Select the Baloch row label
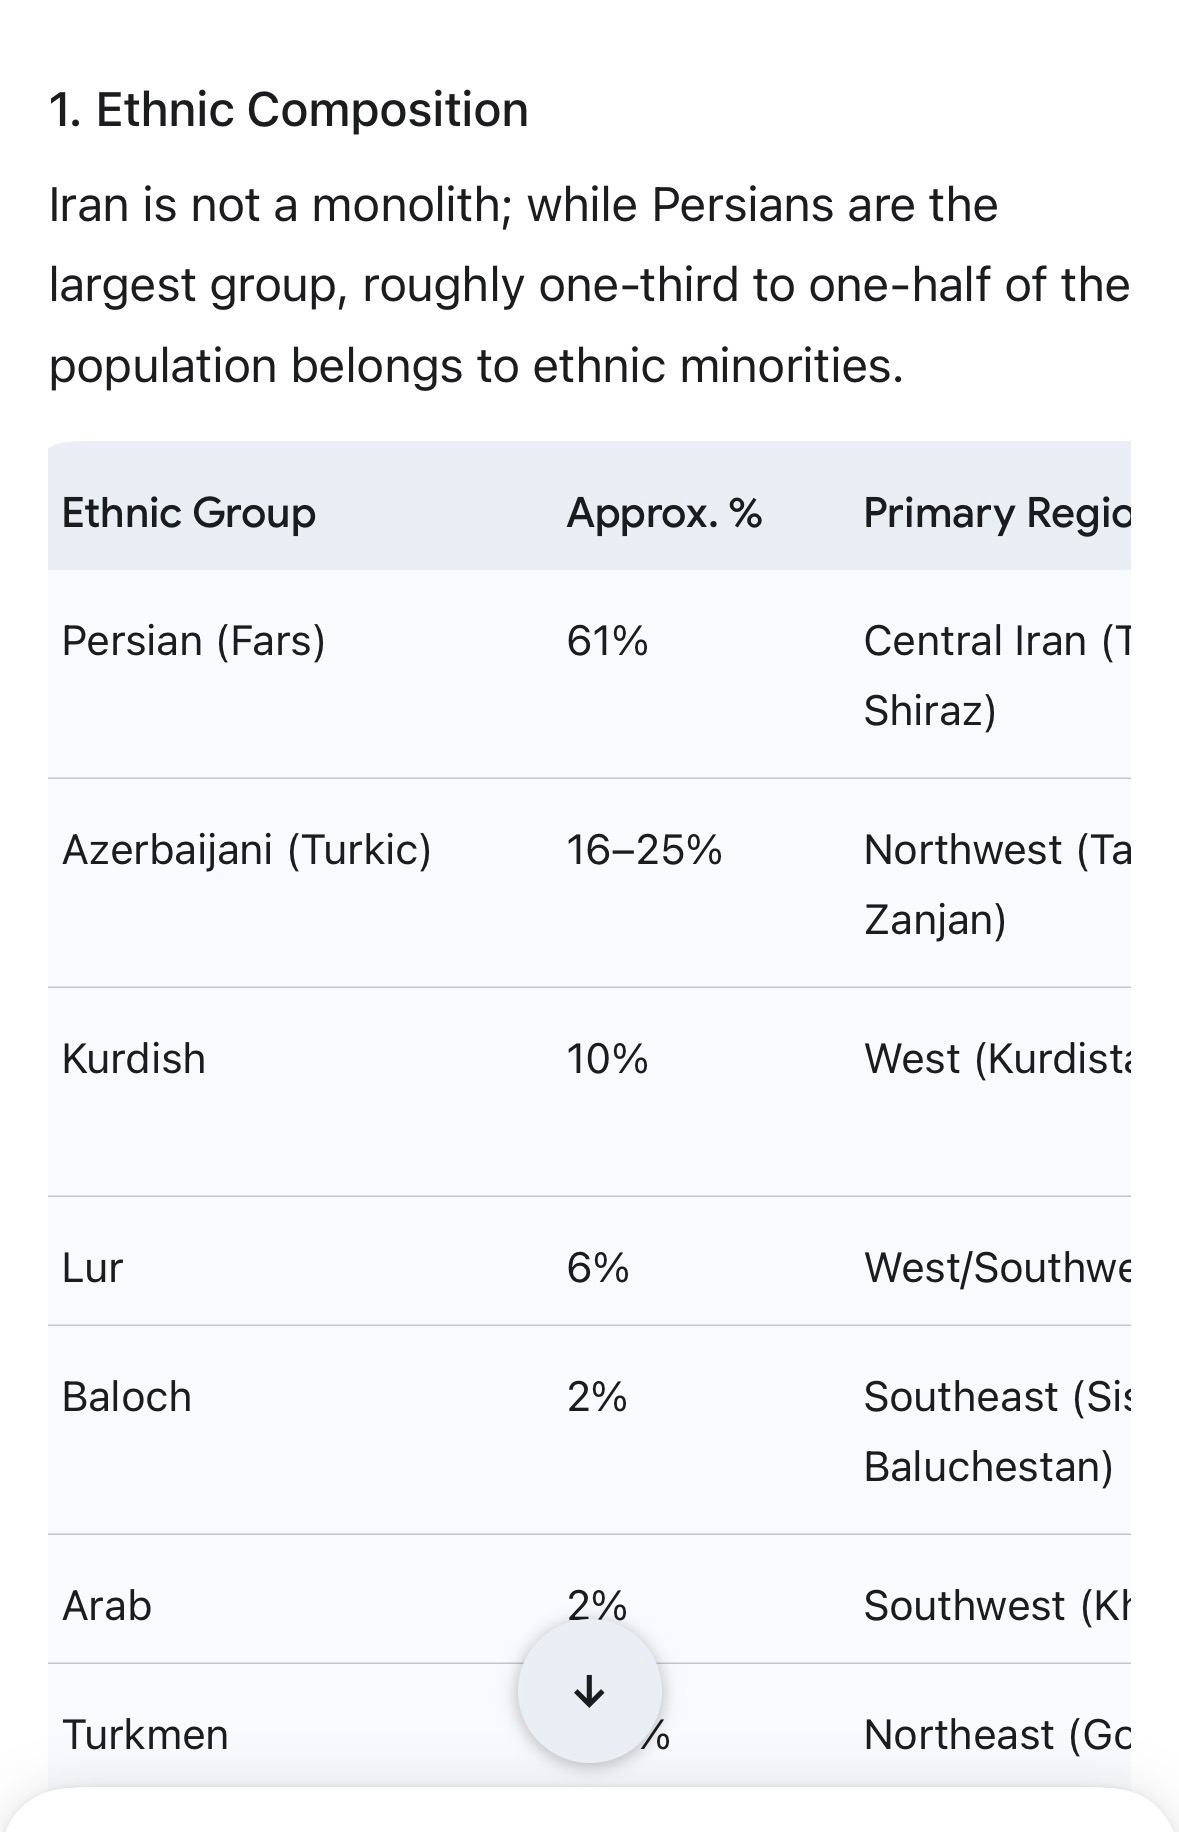Image resolution: width=1179 pixels, height=1832 pixels. [127, 1397]
